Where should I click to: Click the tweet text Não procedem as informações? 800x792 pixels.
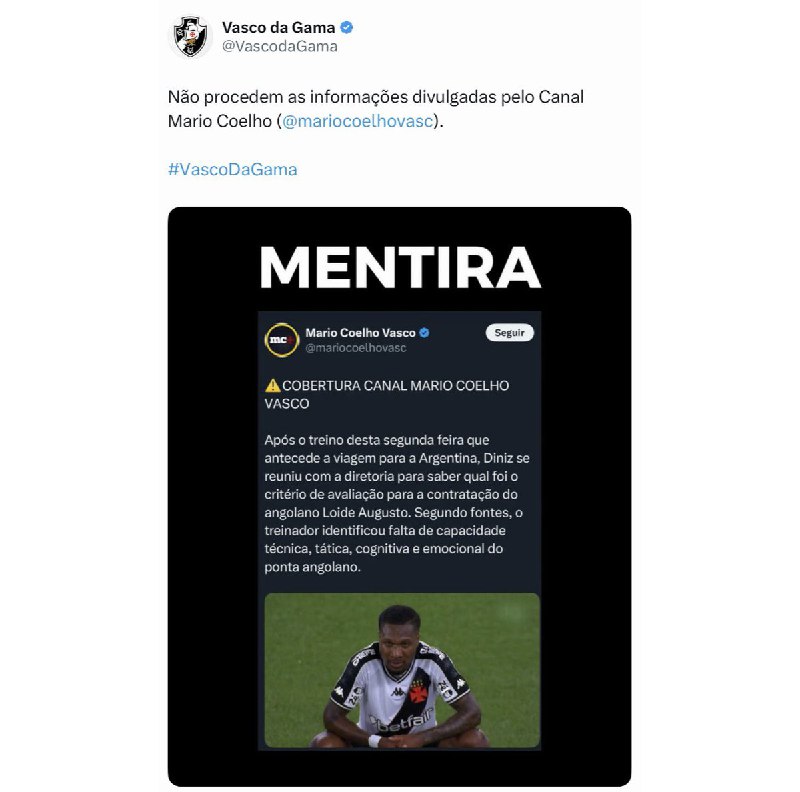376,109
